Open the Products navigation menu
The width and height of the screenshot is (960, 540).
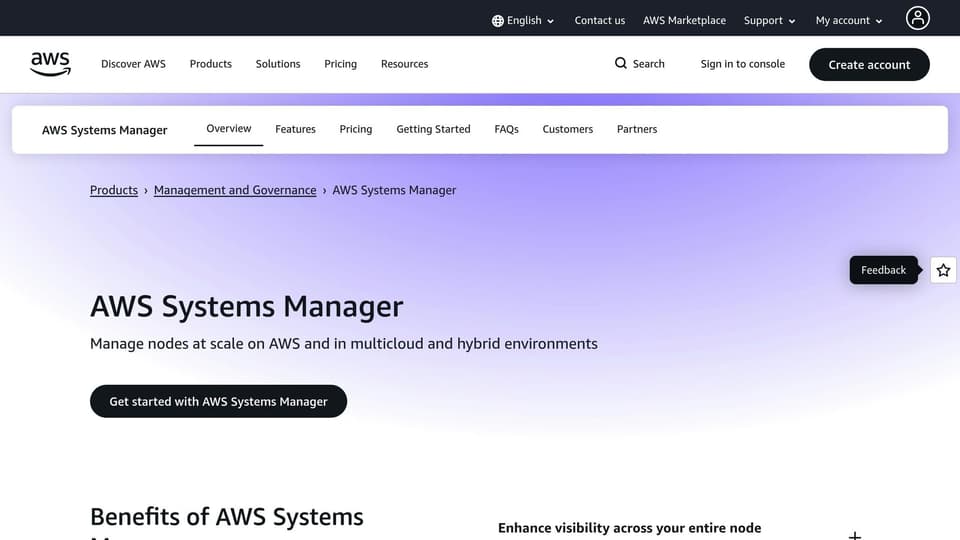[x=211, y=64]
